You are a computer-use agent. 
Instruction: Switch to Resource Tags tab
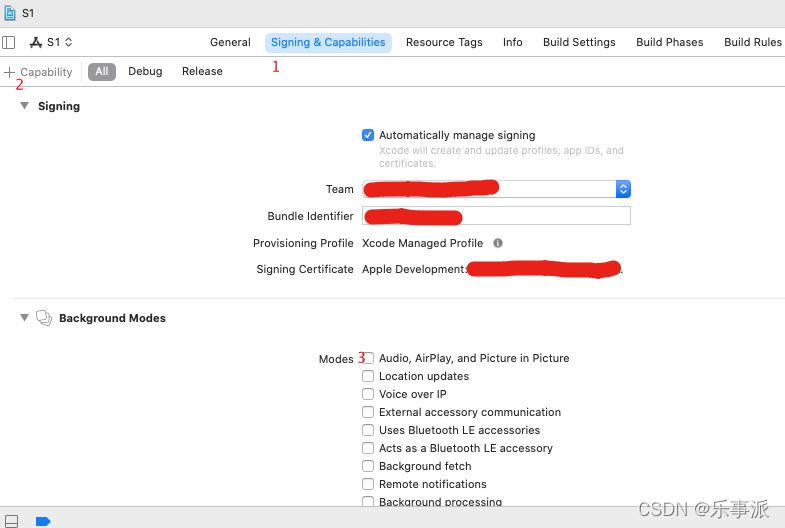point(444,43)
